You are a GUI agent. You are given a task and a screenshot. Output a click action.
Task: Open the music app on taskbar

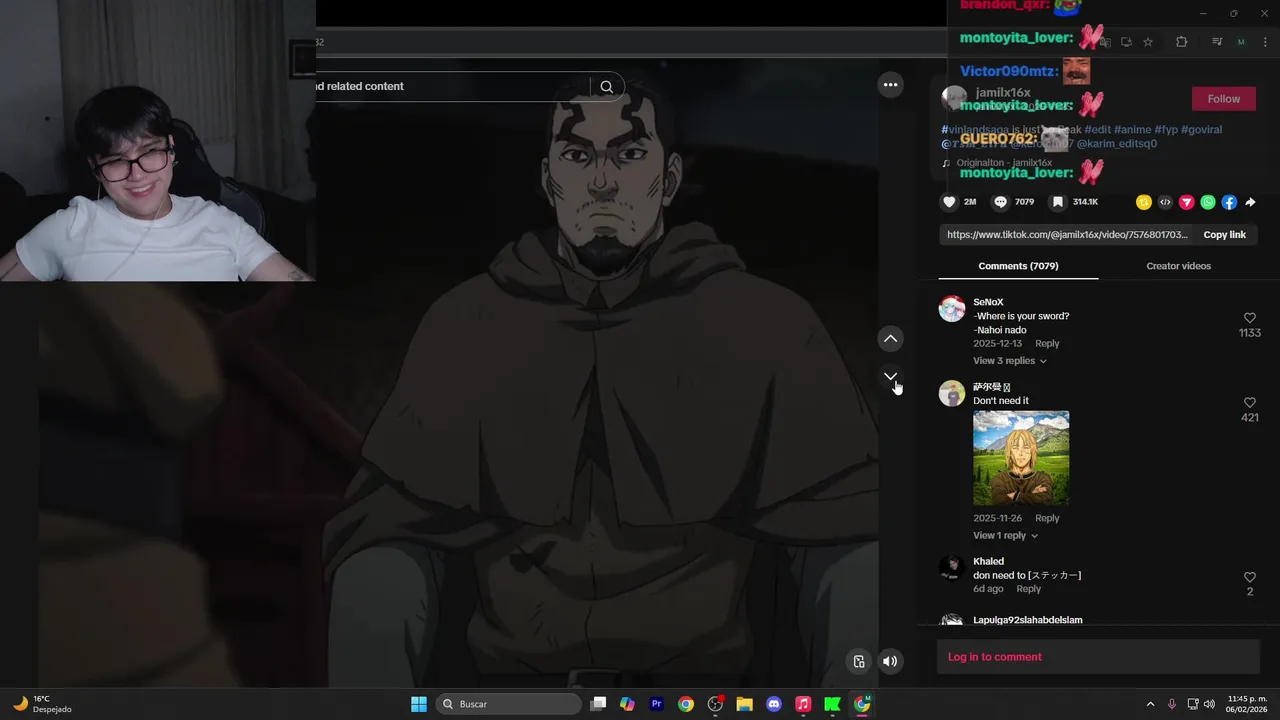pos(803,704)
